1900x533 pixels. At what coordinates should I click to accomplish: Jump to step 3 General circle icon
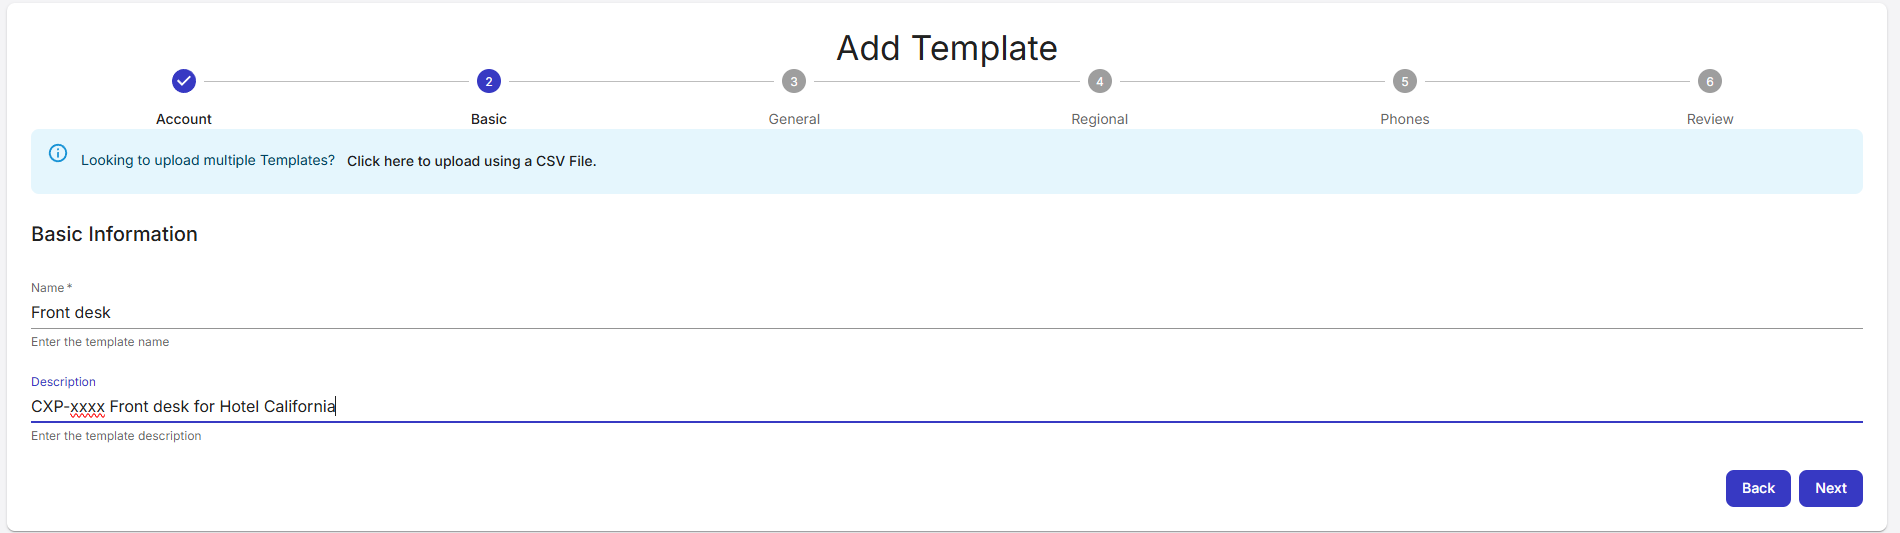794,81
